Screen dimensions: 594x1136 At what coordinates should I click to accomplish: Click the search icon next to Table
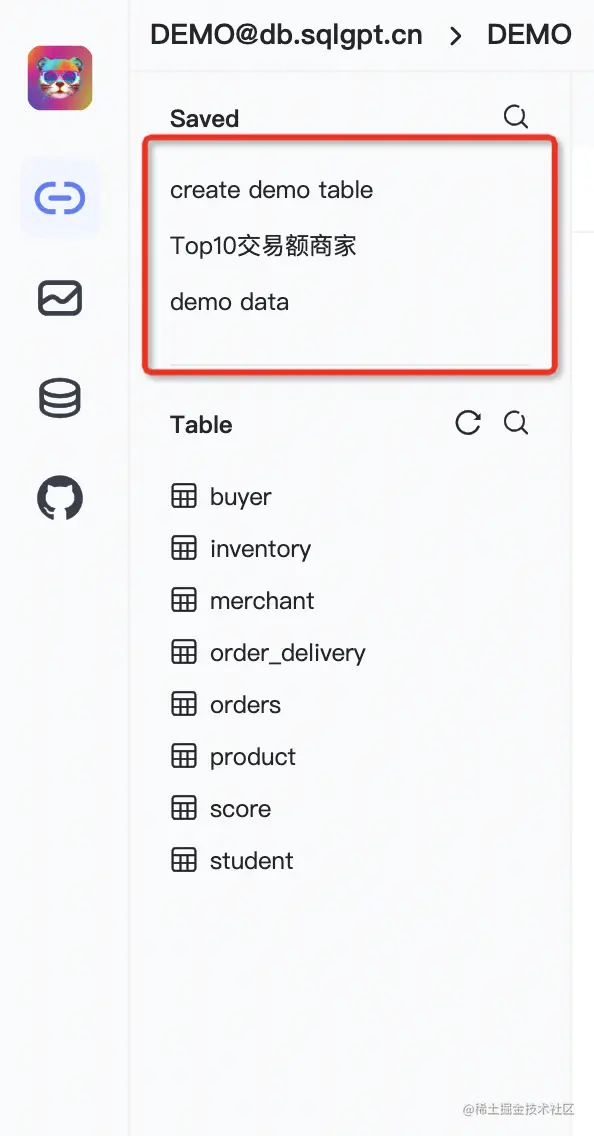coord(516,423)
